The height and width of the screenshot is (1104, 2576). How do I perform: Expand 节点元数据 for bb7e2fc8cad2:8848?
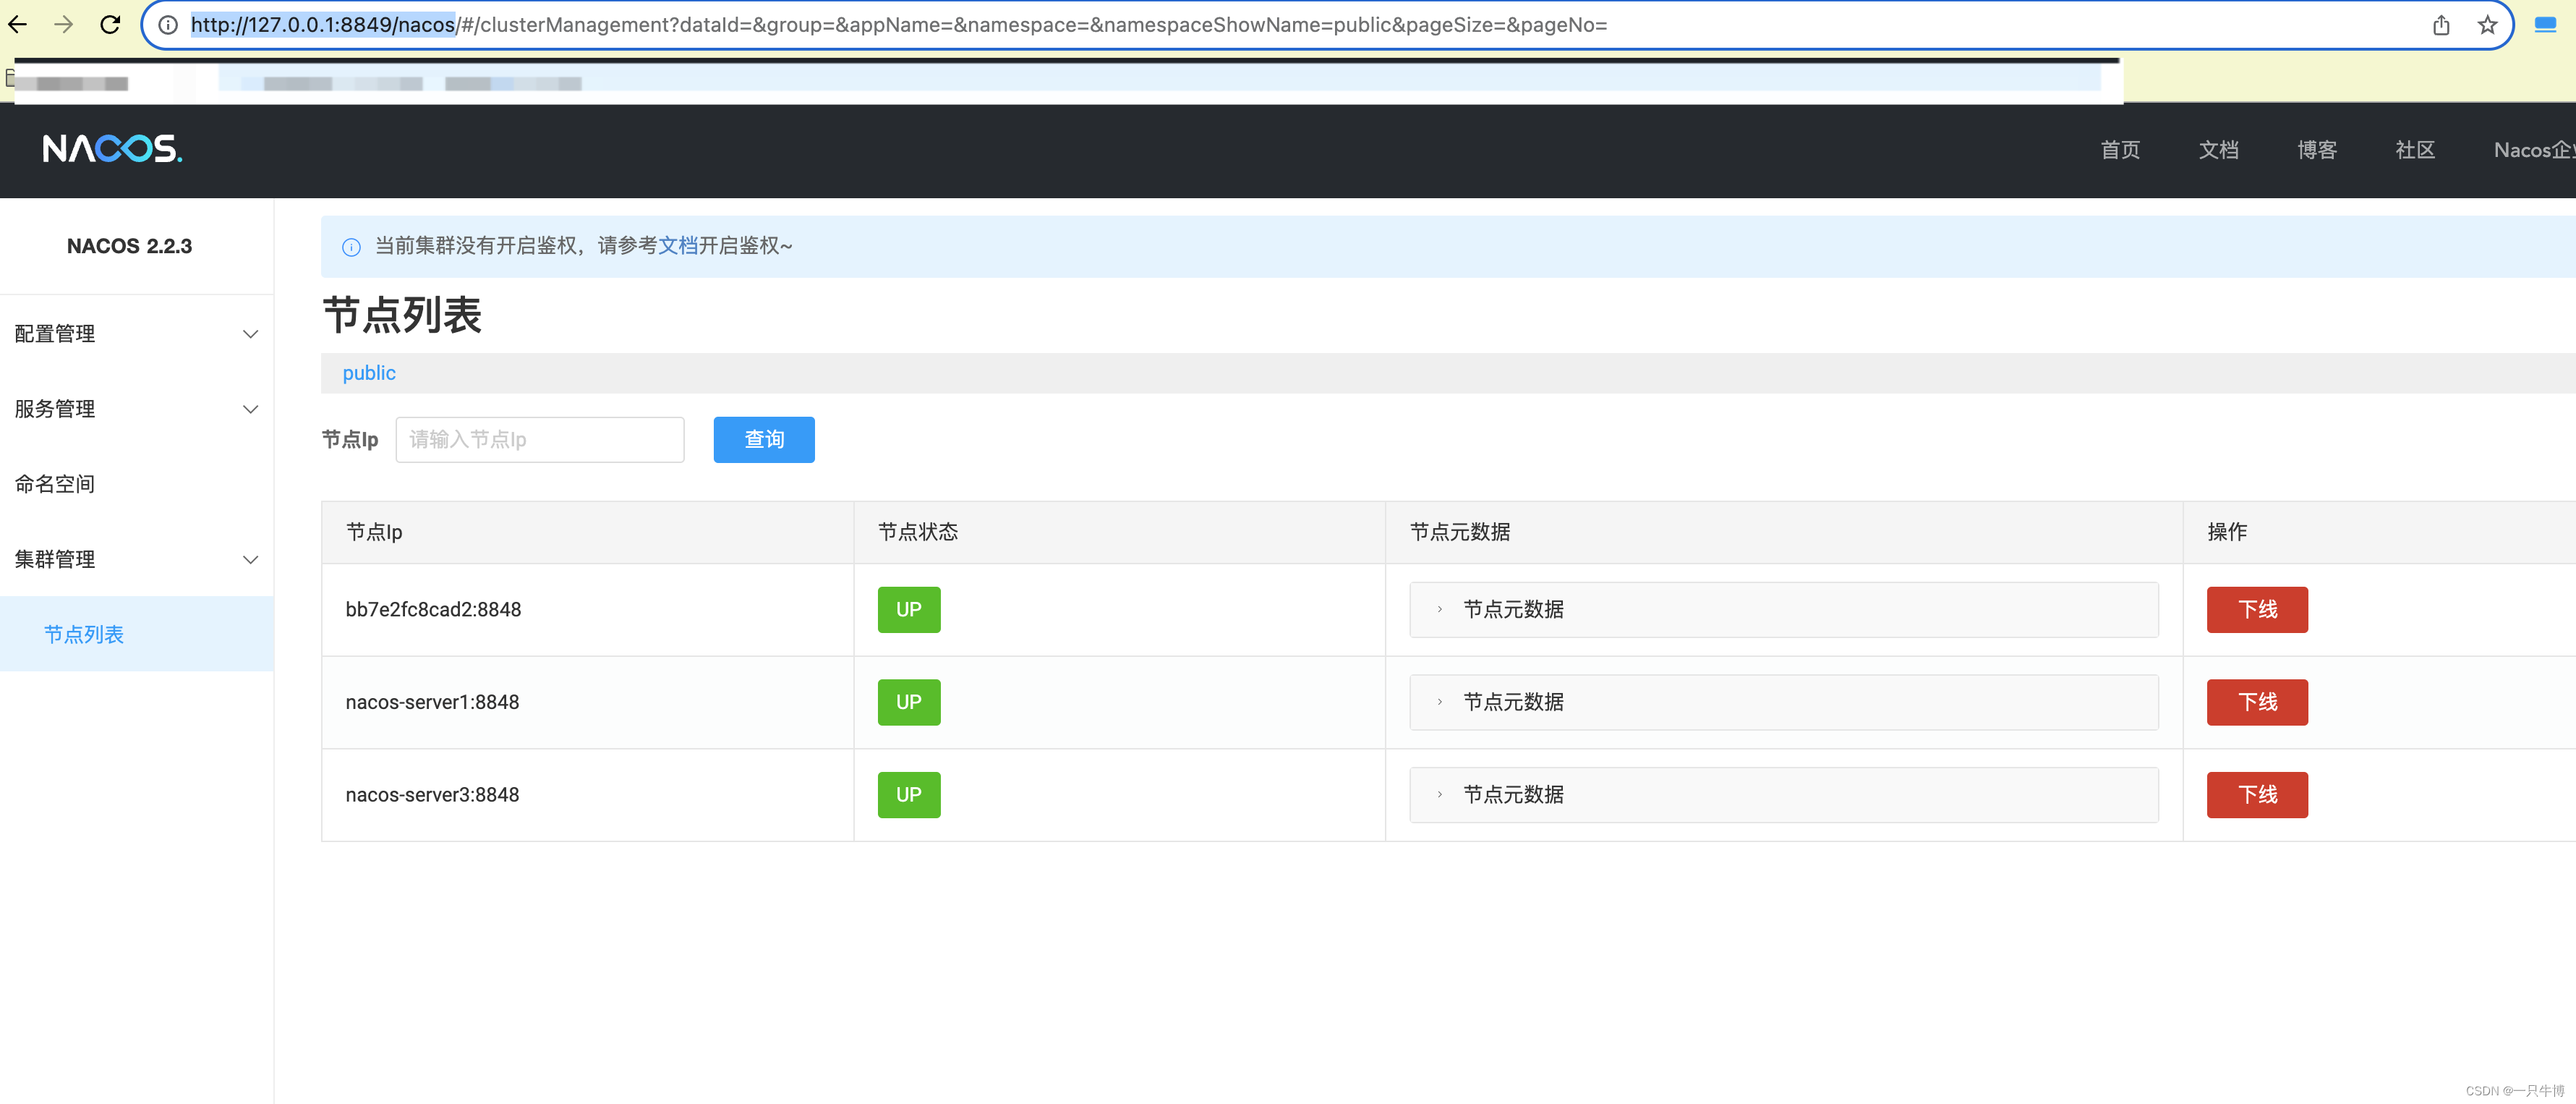(x=1783, y=610)
